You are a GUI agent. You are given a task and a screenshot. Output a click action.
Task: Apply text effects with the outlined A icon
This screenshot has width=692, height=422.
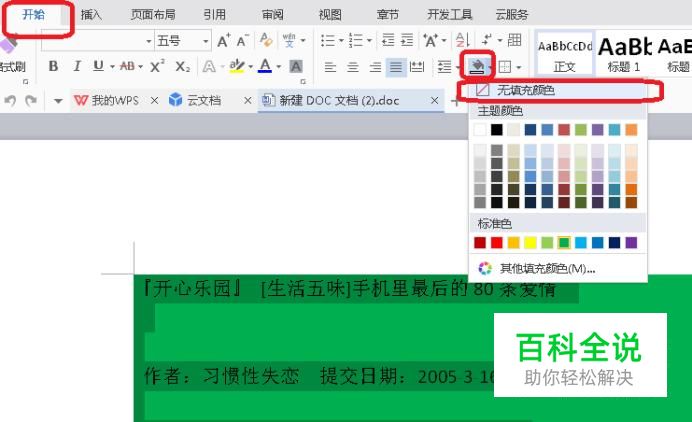(209, 67)
